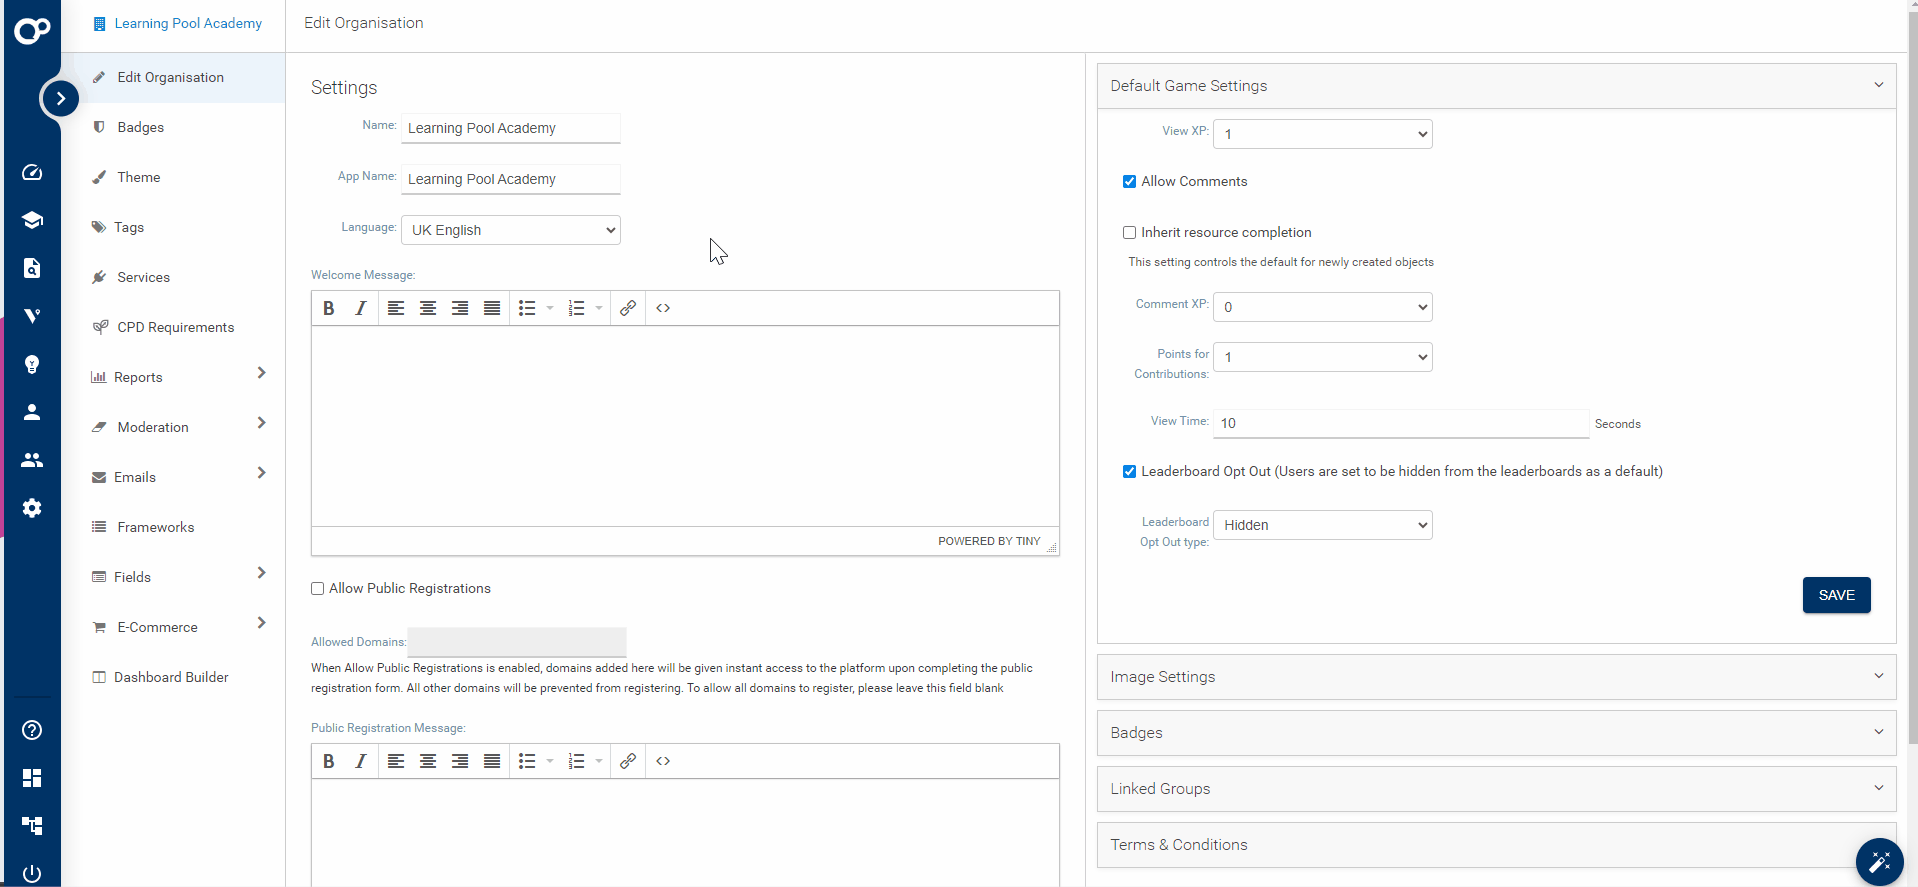This screenshot has width=1918, height=887.
Task: Expand the Terms & Conditions panel
Action: (1496, 845)
